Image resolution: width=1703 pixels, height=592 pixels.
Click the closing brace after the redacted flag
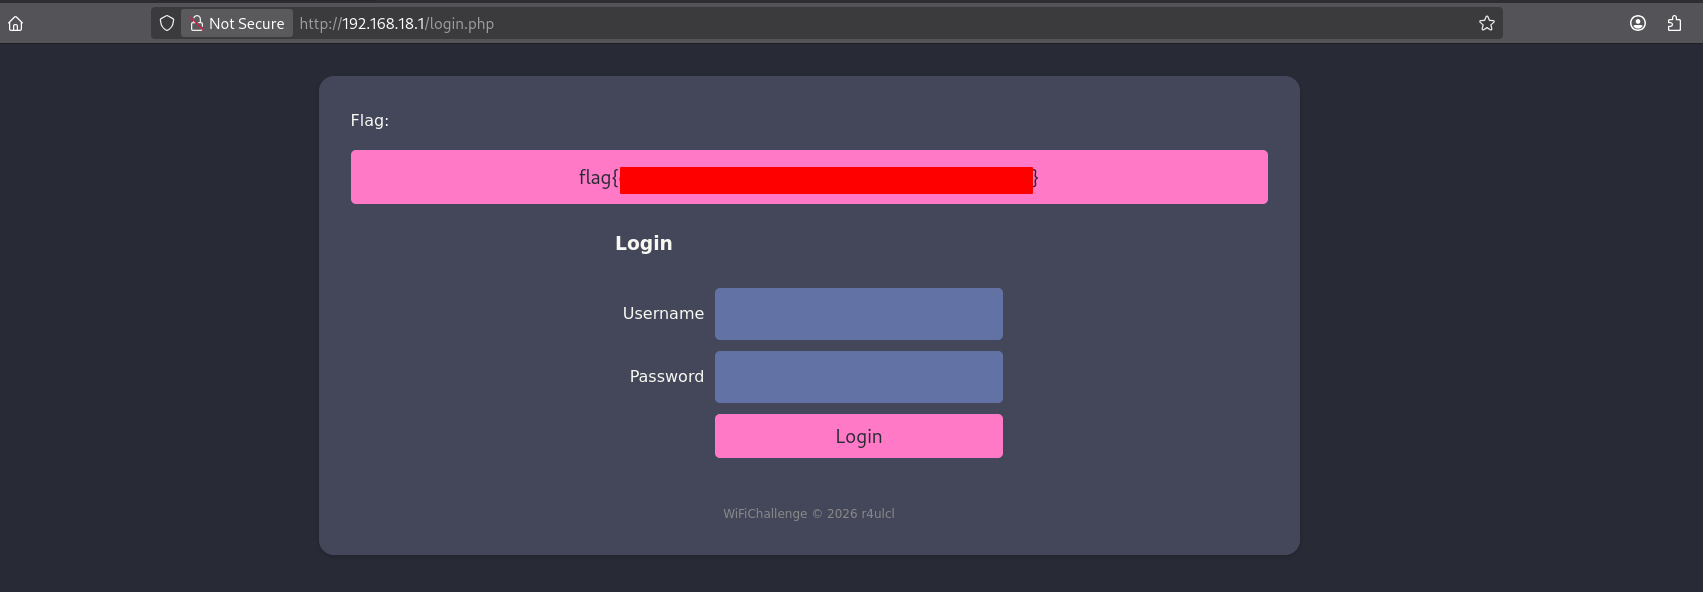[x=1036, y=178]
